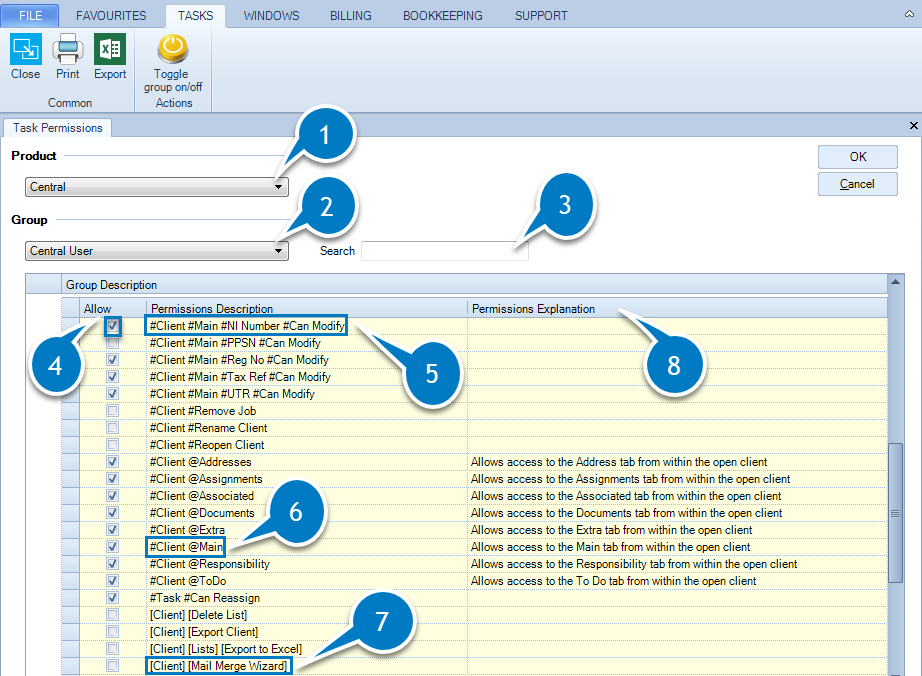
Task: Uncheck Allow for #Client @Associated
Action: click(x=112, y=496)
